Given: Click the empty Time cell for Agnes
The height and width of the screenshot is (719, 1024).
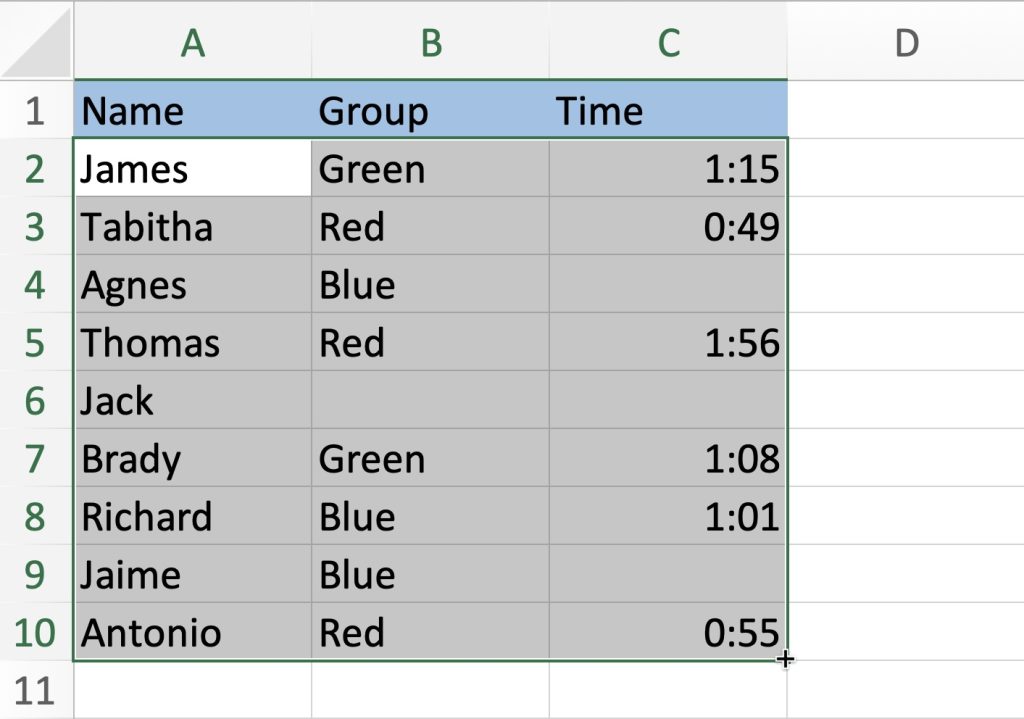Looking at the screenshot, I should pyautogui.click(x=668, y=285).
